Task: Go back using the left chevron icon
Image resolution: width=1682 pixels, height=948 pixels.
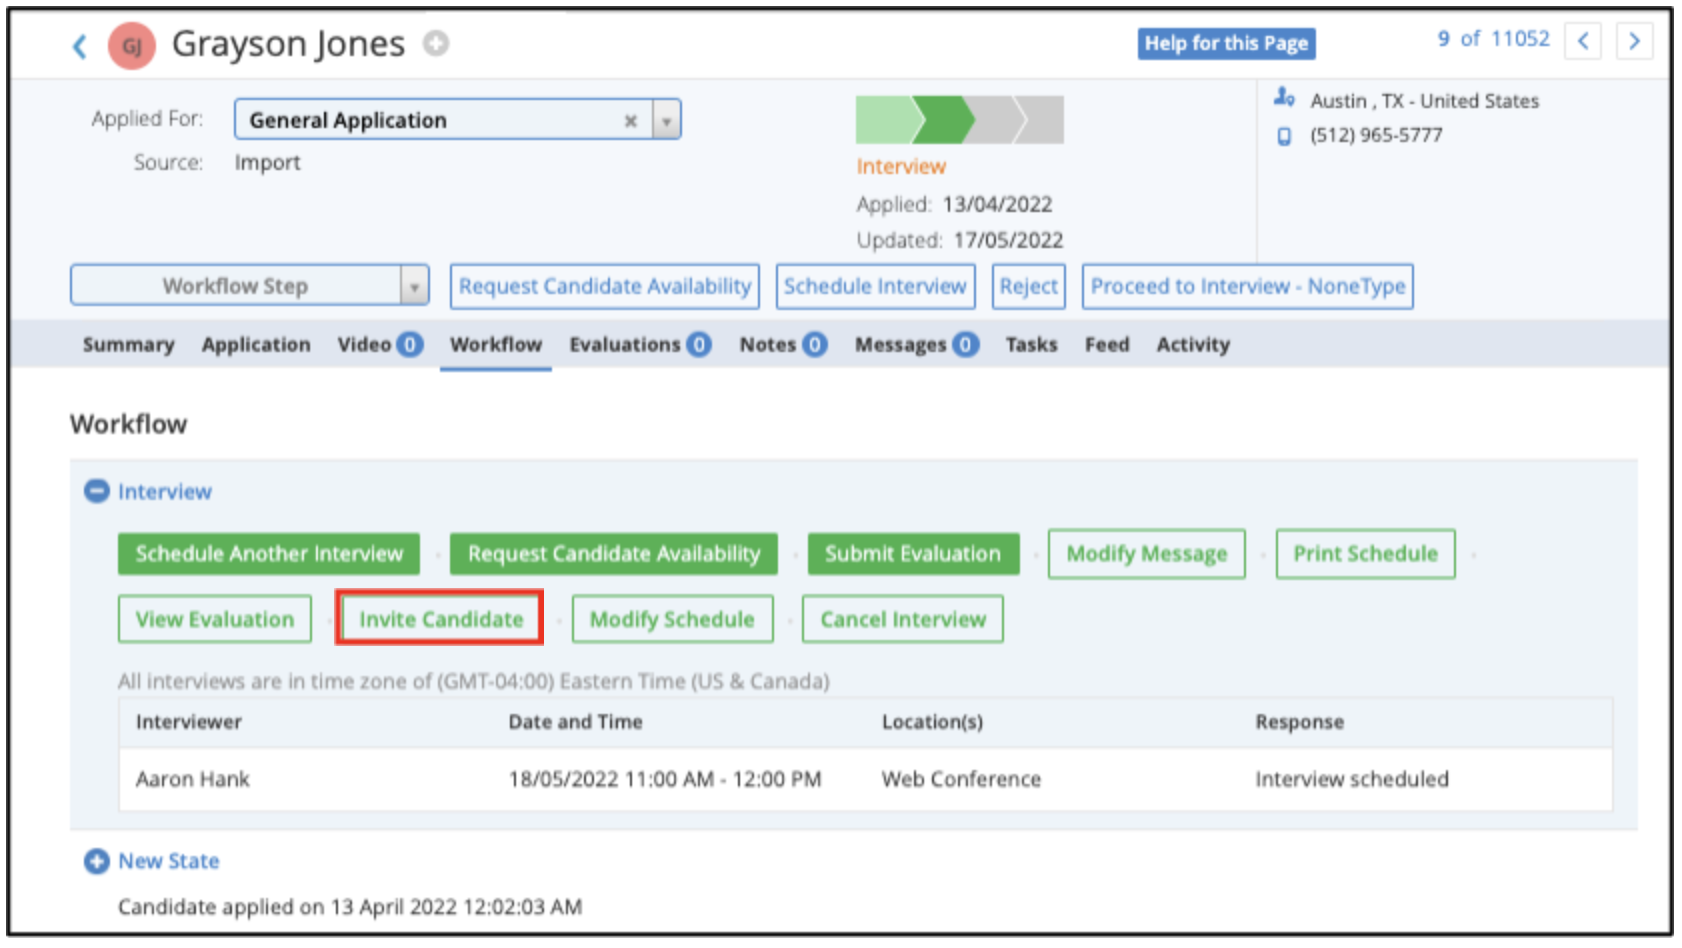Action: pos(80,46)
